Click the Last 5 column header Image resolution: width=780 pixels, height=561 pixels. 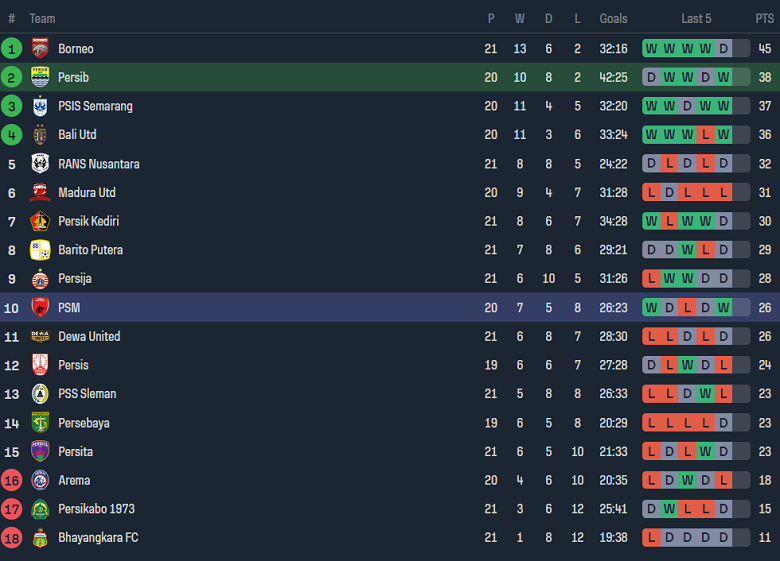pyautogui.click(x=696, y=19)
